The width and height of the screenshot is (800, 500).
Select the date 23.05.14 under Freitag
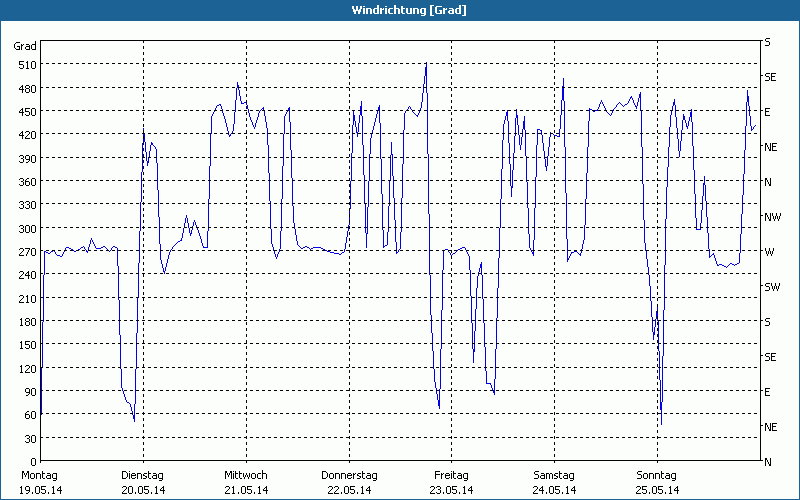(x=450, y=490)
